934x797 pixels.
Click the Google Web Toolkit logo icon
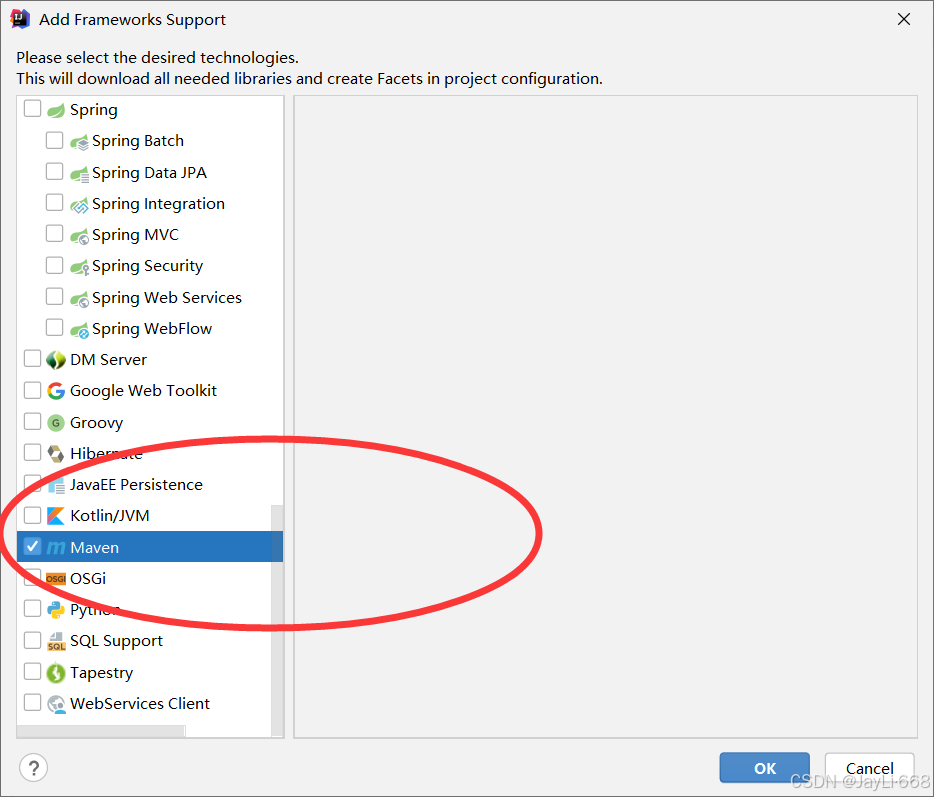[x=55, y=391]
